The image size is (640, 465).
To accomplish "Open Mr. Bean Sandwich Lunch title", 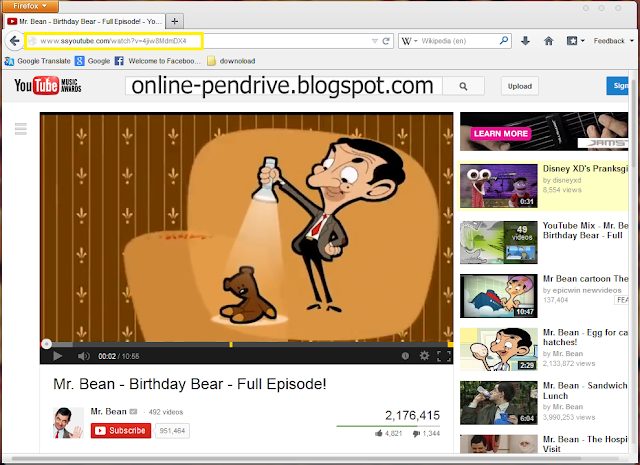I will [x=585, y=391].
